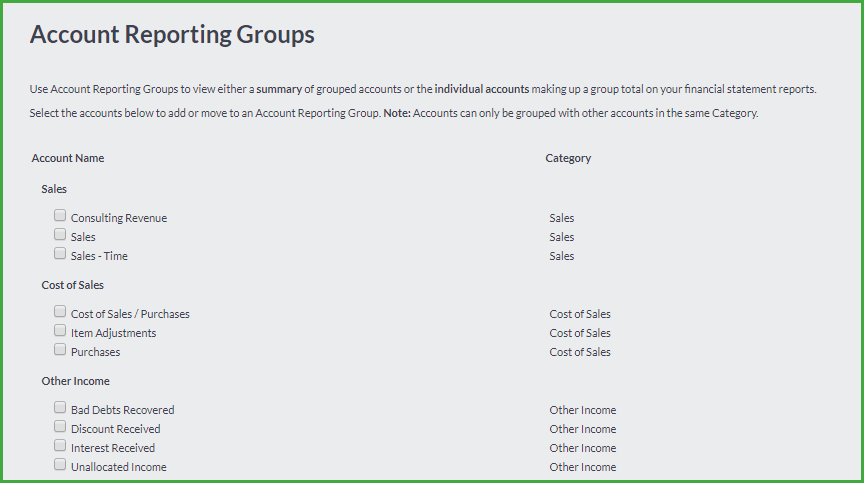Click the Sales group heading
The width and height of the screenshot is (864, 483).
tap(54, 189)
